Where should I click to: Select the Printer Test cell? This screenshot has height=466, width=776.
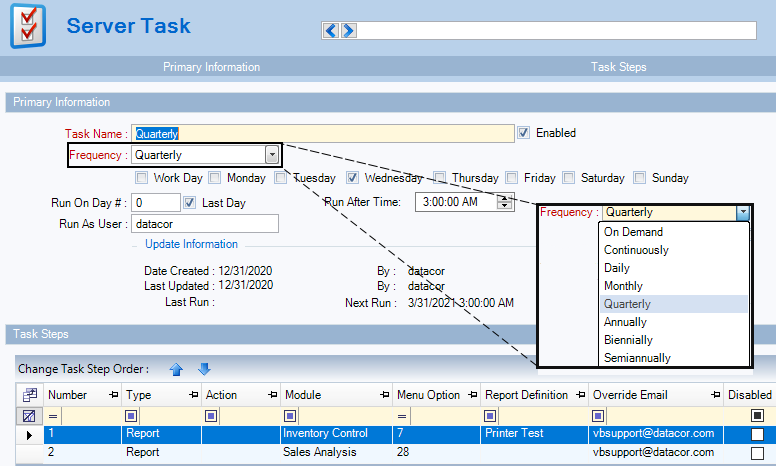tap(534, 433)
